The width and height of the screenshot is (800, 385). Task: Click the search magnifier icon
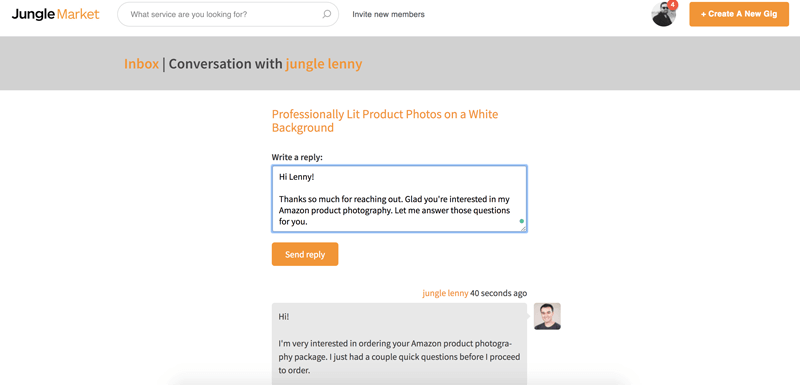(x=327, y=14)
